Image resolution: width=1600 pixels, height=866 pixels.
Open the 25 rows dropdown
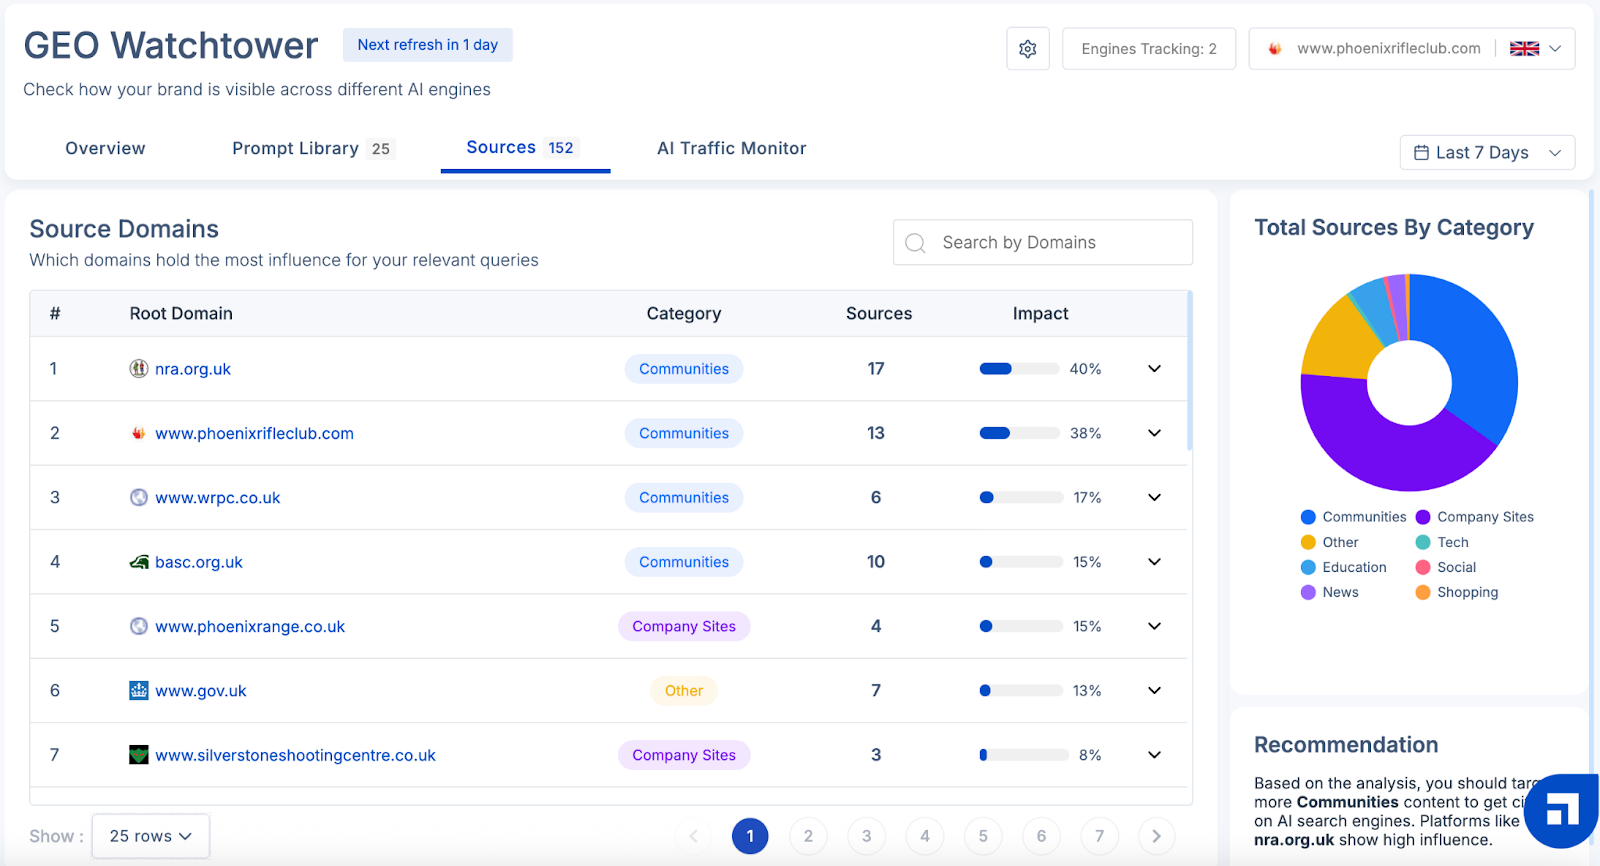click(150, 836)
